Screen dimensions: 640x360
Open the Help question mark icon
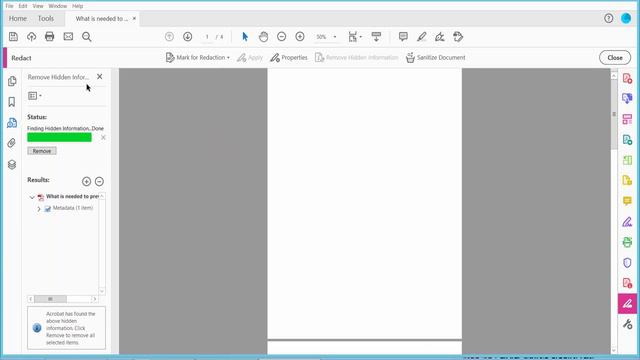coord(609,18)
